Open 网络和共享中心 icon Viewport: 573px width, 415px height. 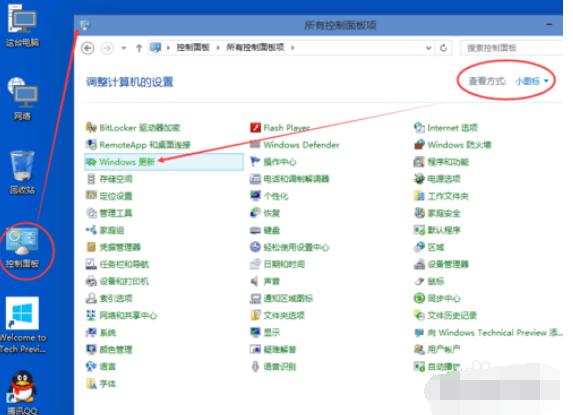pos(91,315)
